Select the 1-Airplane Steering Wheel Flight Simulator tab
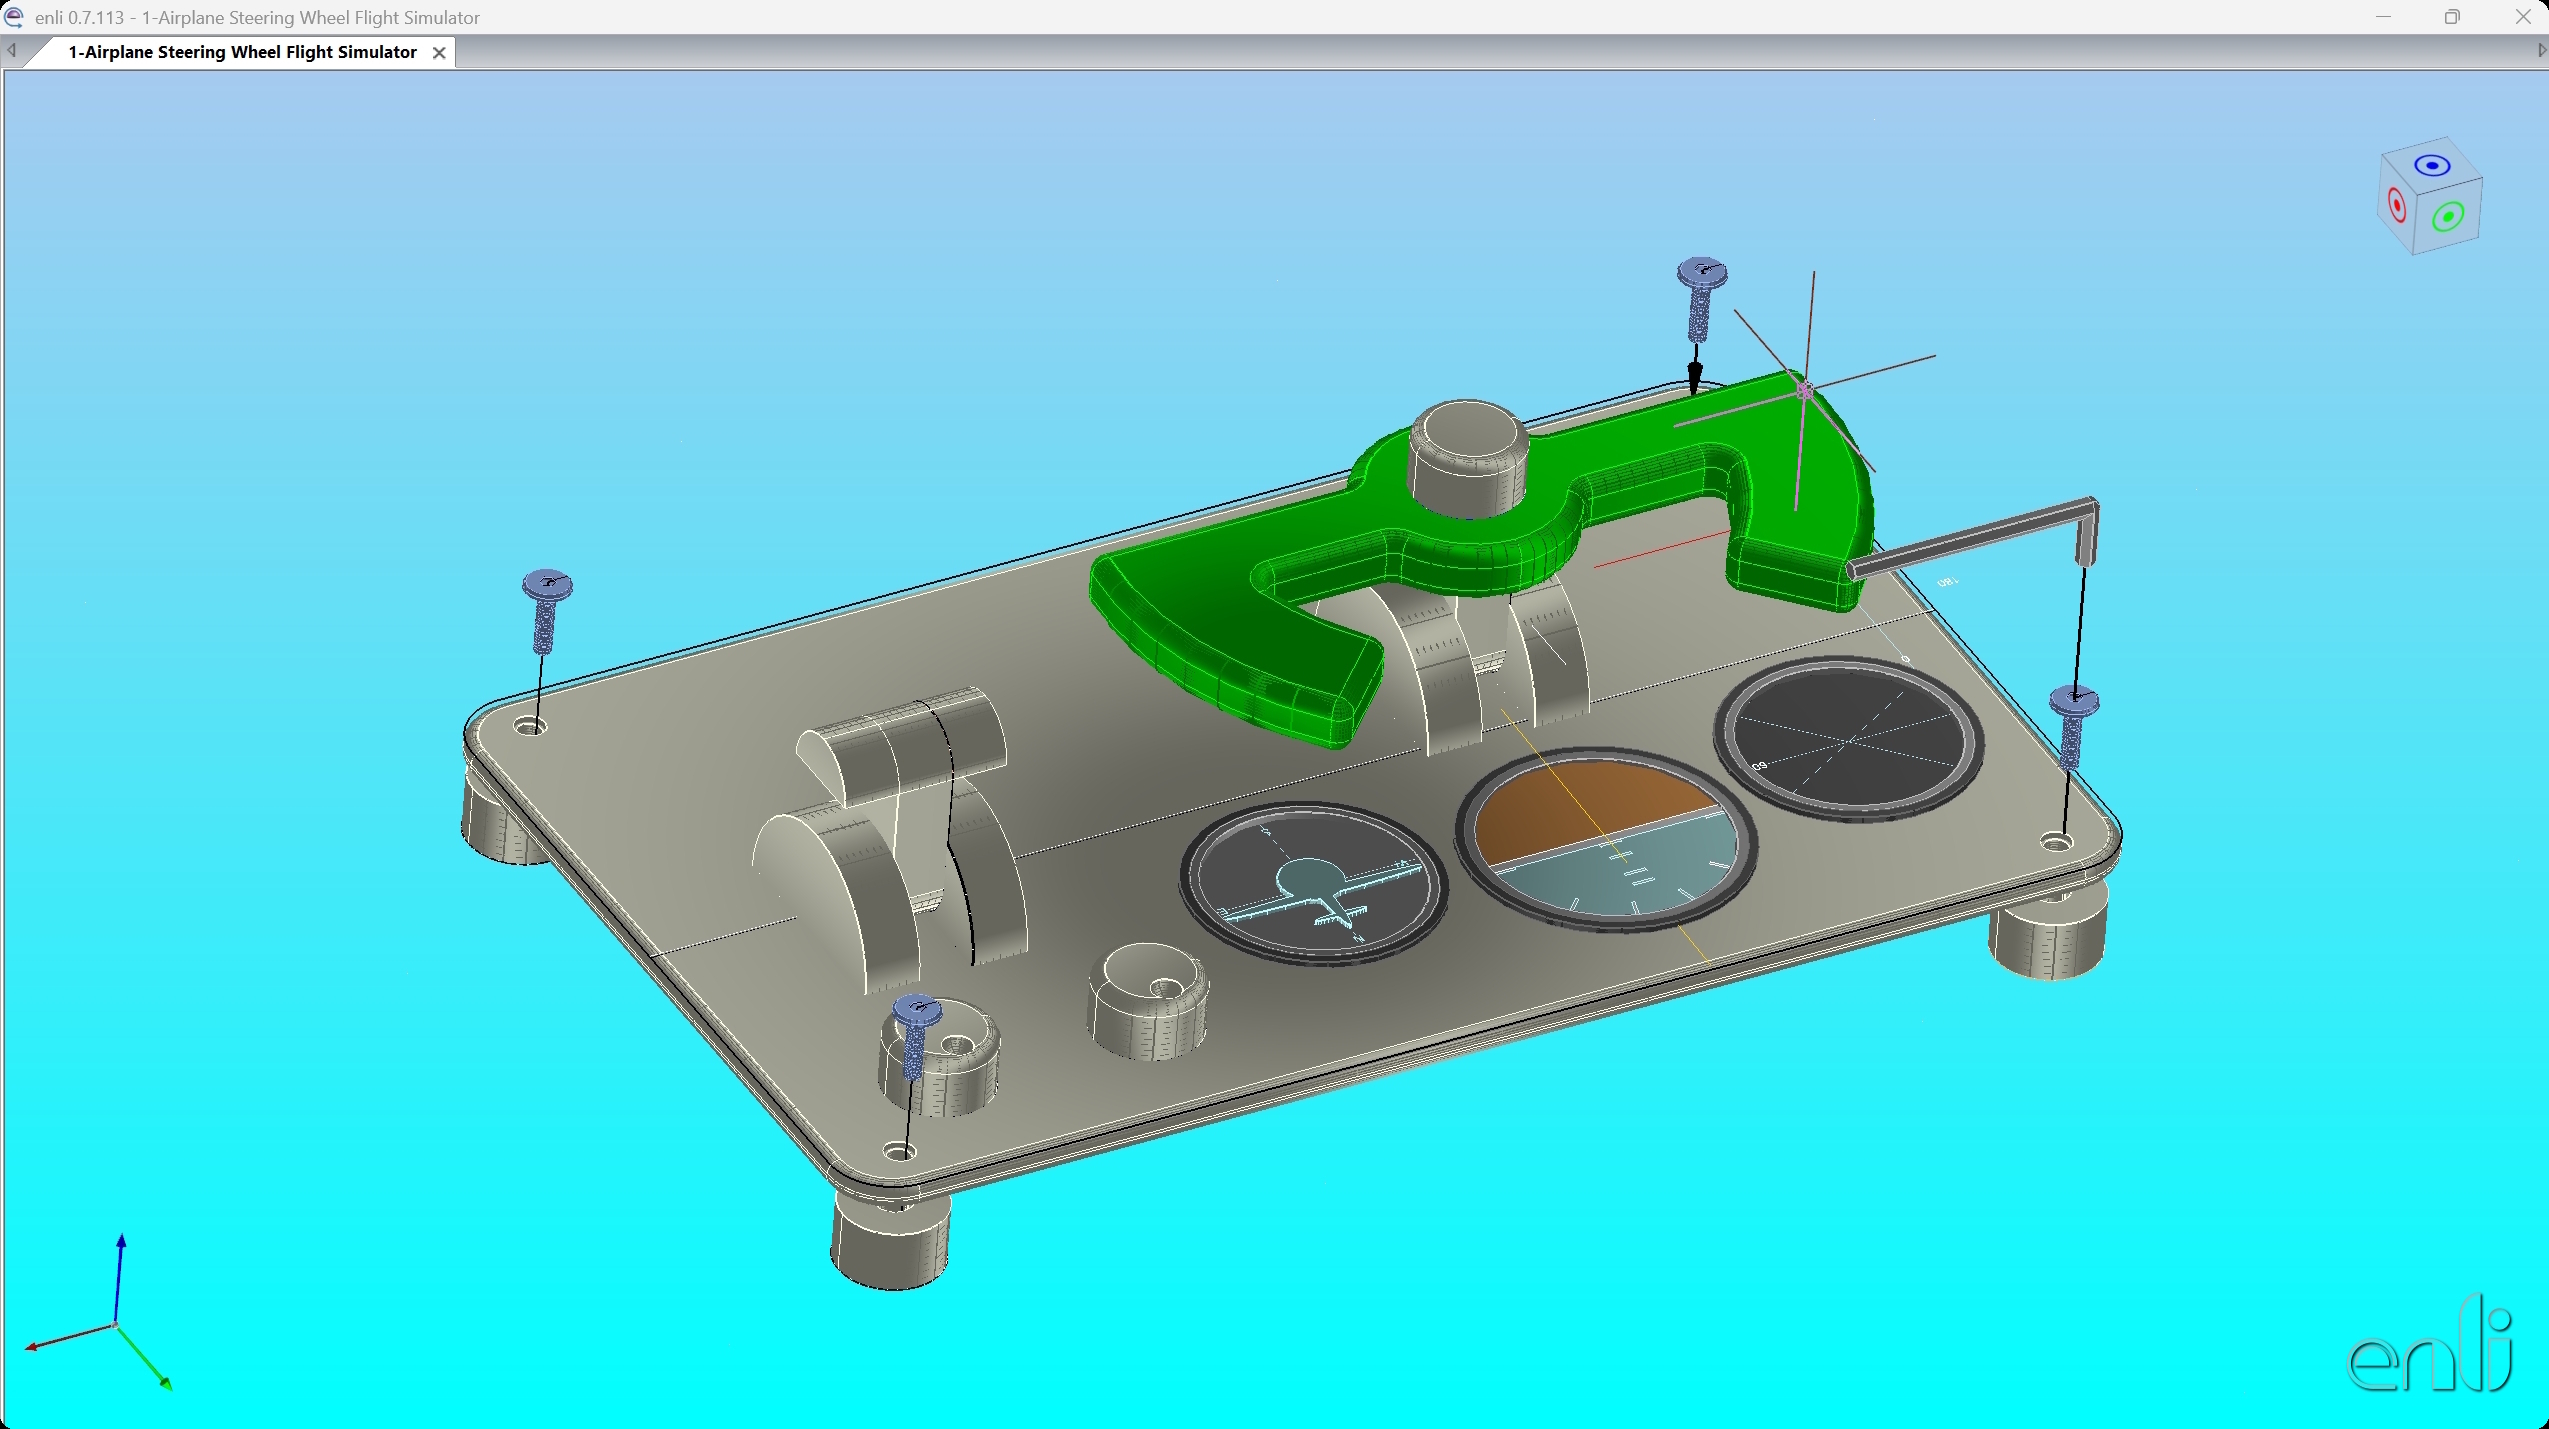 pos(242,53)
